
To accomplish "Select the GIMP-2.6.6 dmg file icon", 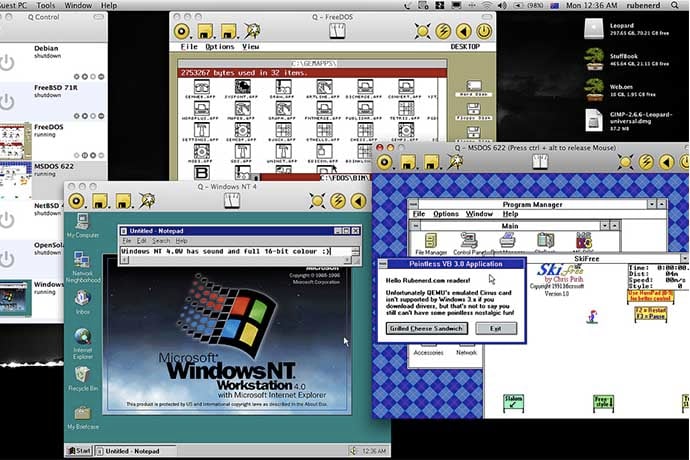I will pyautogui.click(x=594, y=120).
